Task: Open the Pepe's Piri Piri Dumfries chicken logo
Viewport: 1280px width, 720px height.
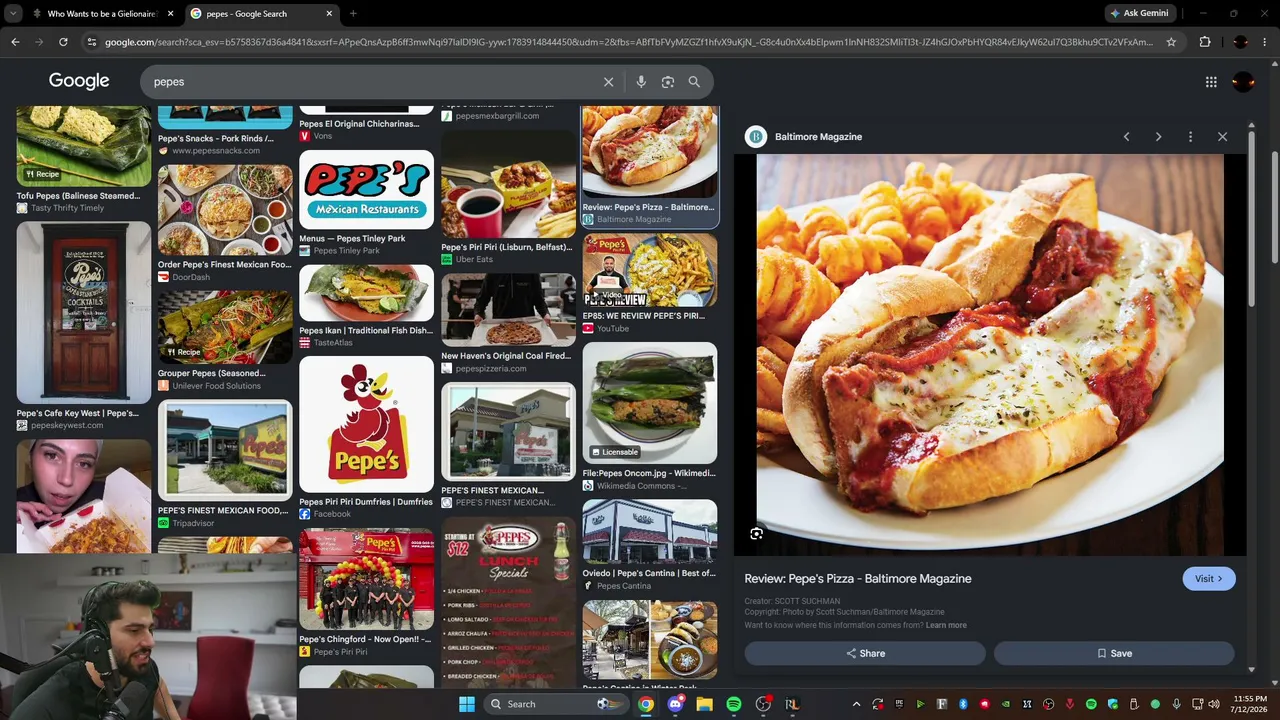Action: (366, 425)
